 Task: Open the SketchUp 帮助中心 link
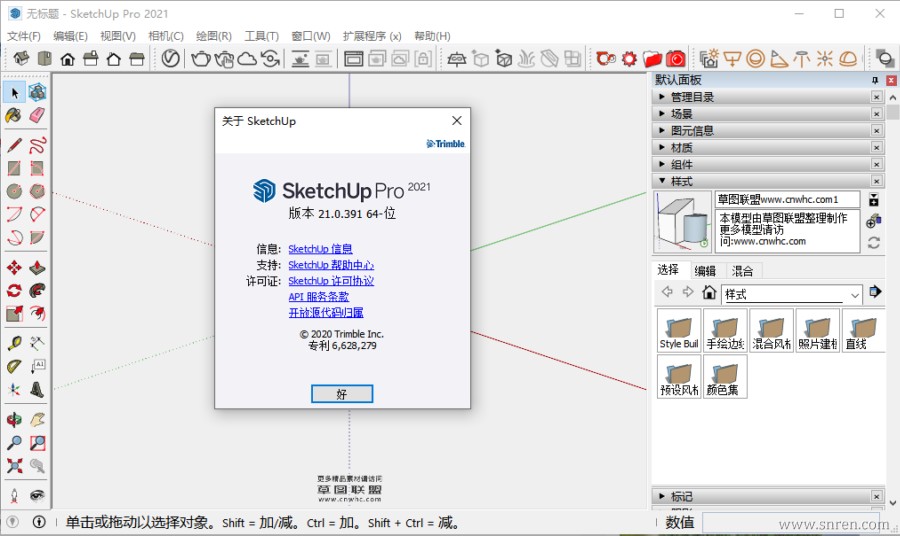pos(331,265)
